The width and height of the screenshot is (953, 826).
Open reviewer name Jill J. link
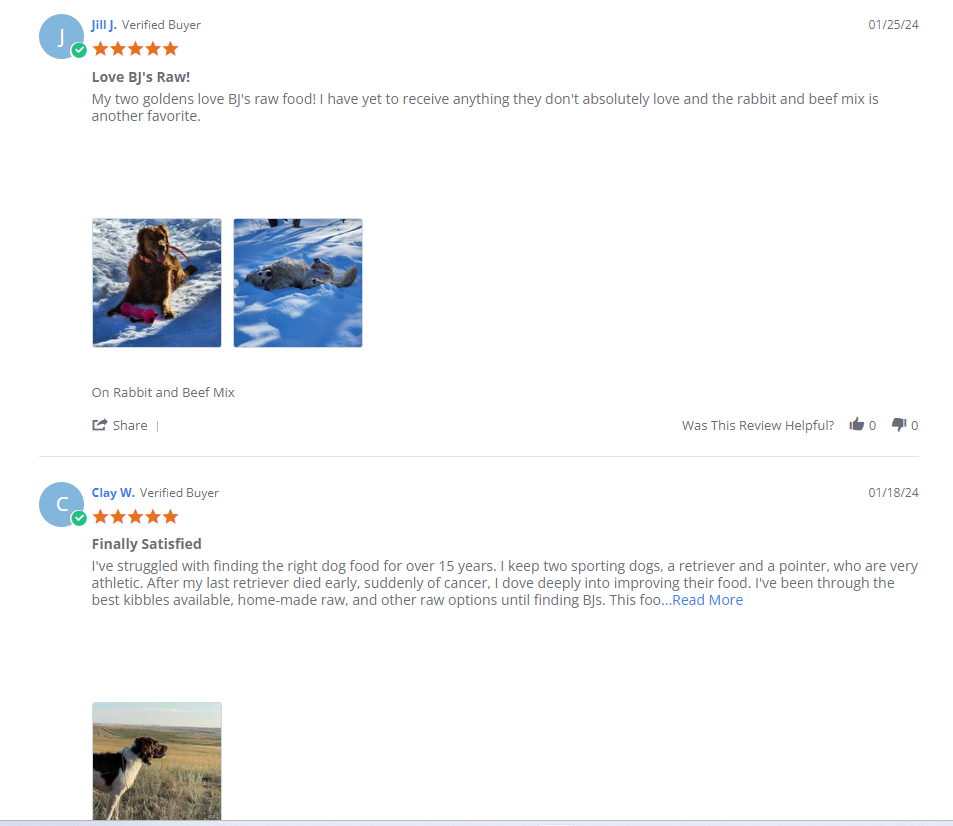pos(104,25)
